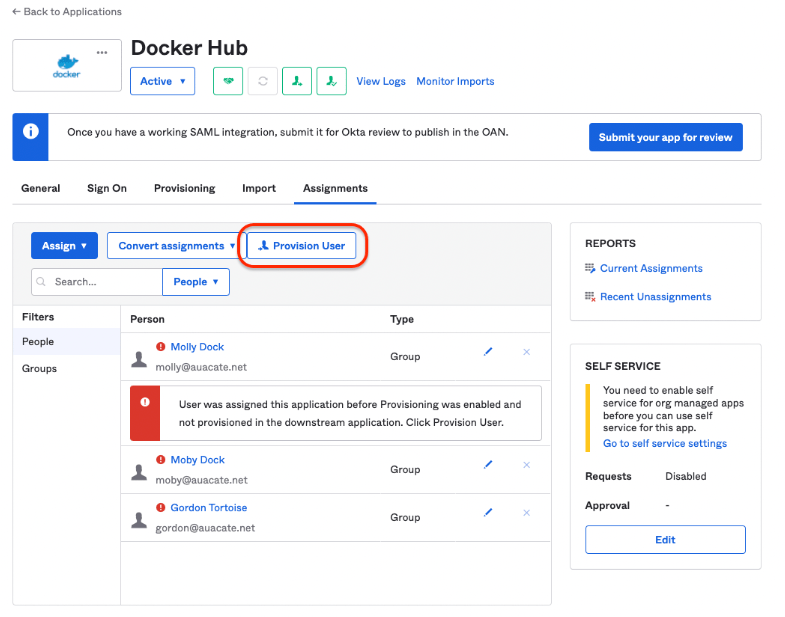
Task: Click red error icon beside Gordon Tortoise
Action: pos(160,507)
